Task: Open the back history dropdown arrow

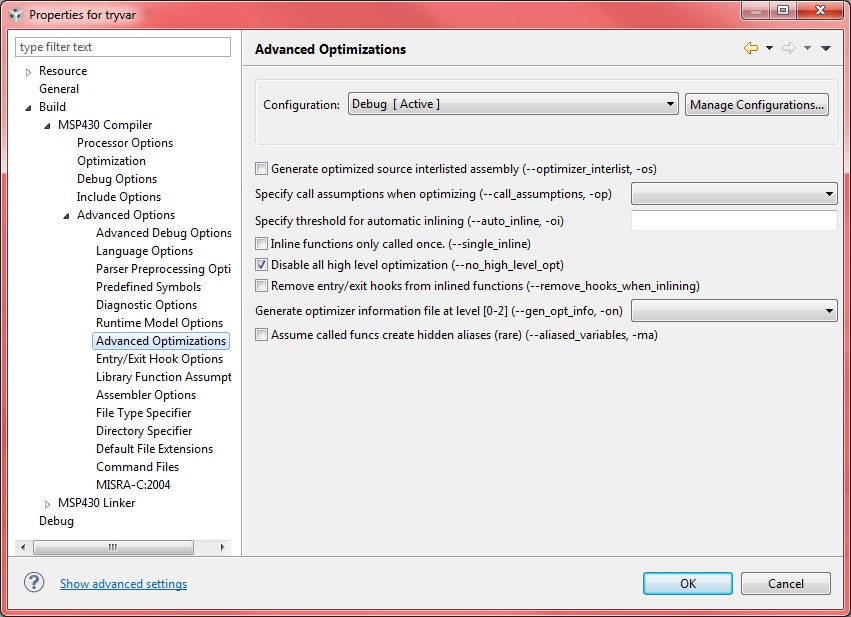Action: click(x=769, y=48)
